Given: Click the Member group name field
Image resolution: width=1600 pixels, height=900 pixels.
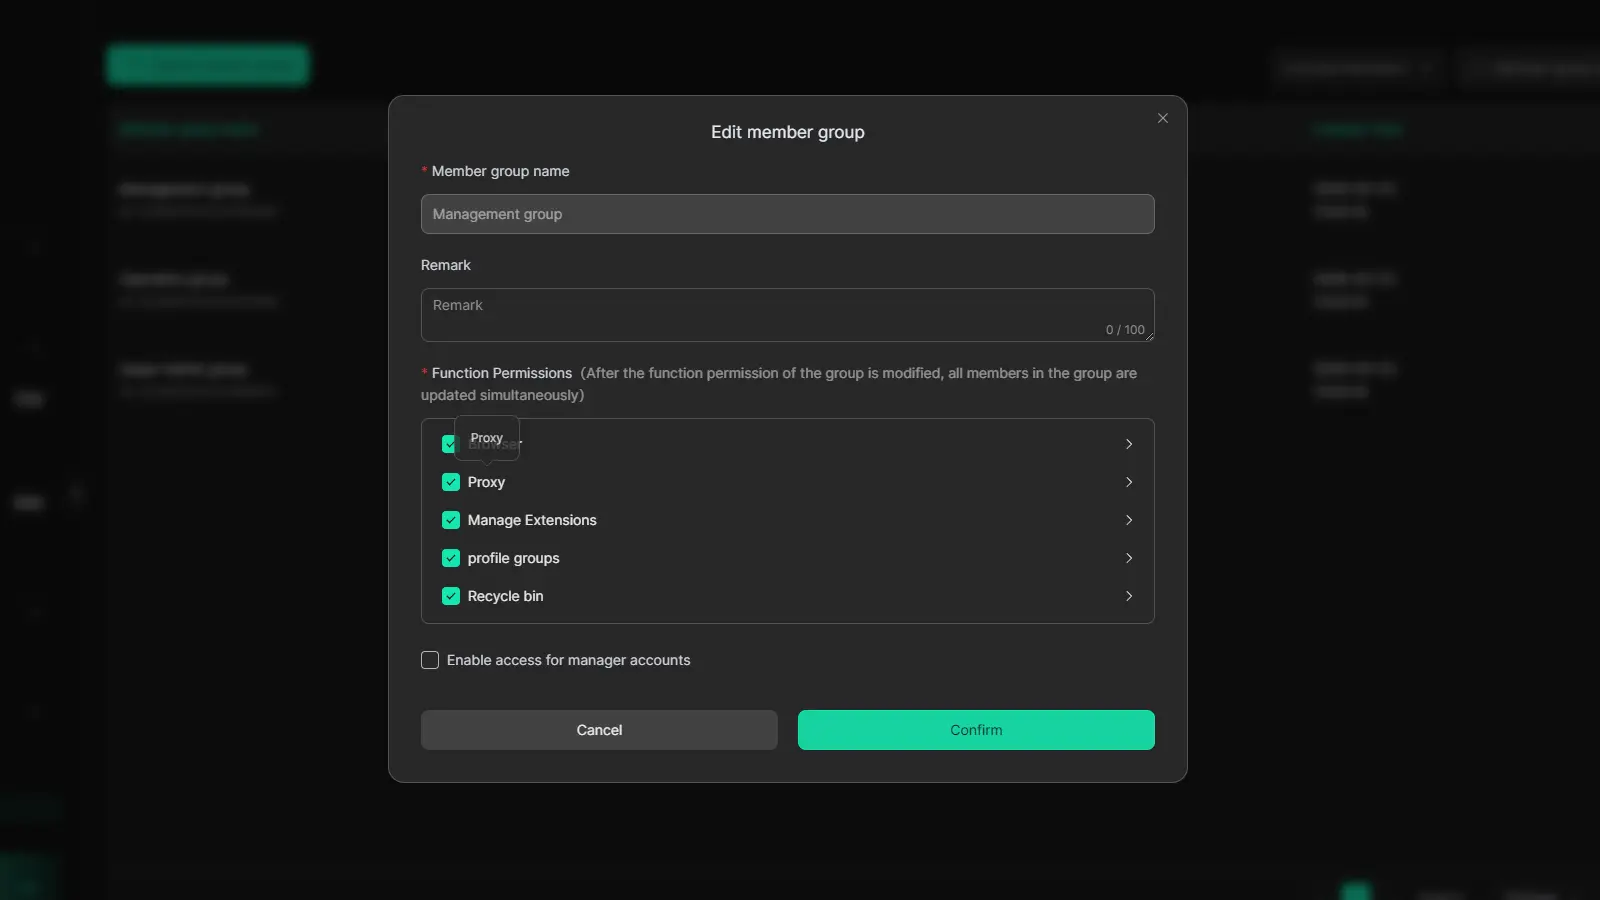Looking at the screenshot, I should [787, 214].
